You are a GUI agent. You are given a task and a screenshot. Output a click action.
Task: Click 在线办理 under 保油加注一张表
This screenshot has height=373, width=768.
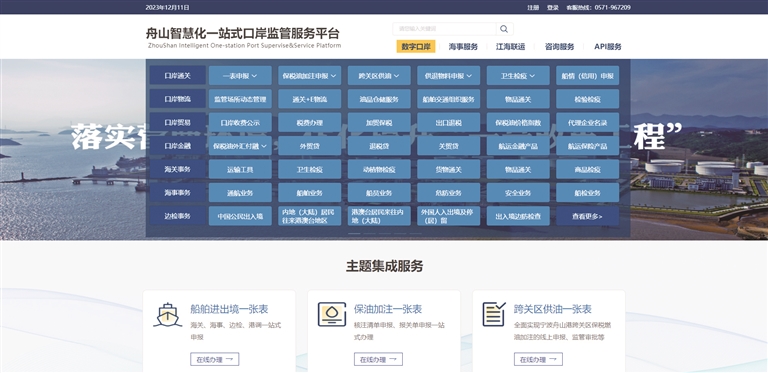(x=378, y=359)
